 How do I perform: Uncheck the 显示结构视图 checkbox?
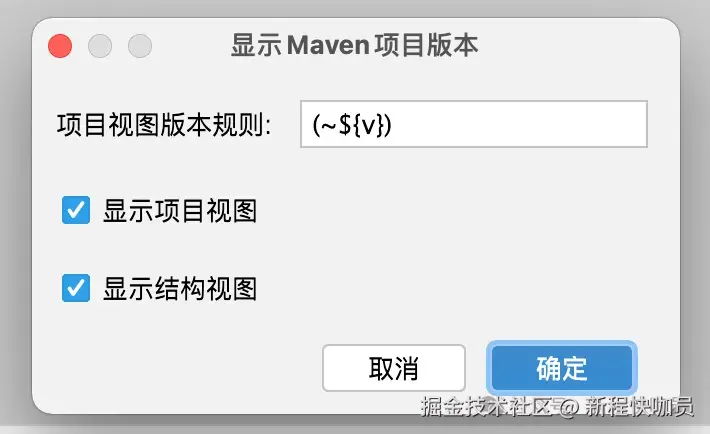[x=76, y=288]
